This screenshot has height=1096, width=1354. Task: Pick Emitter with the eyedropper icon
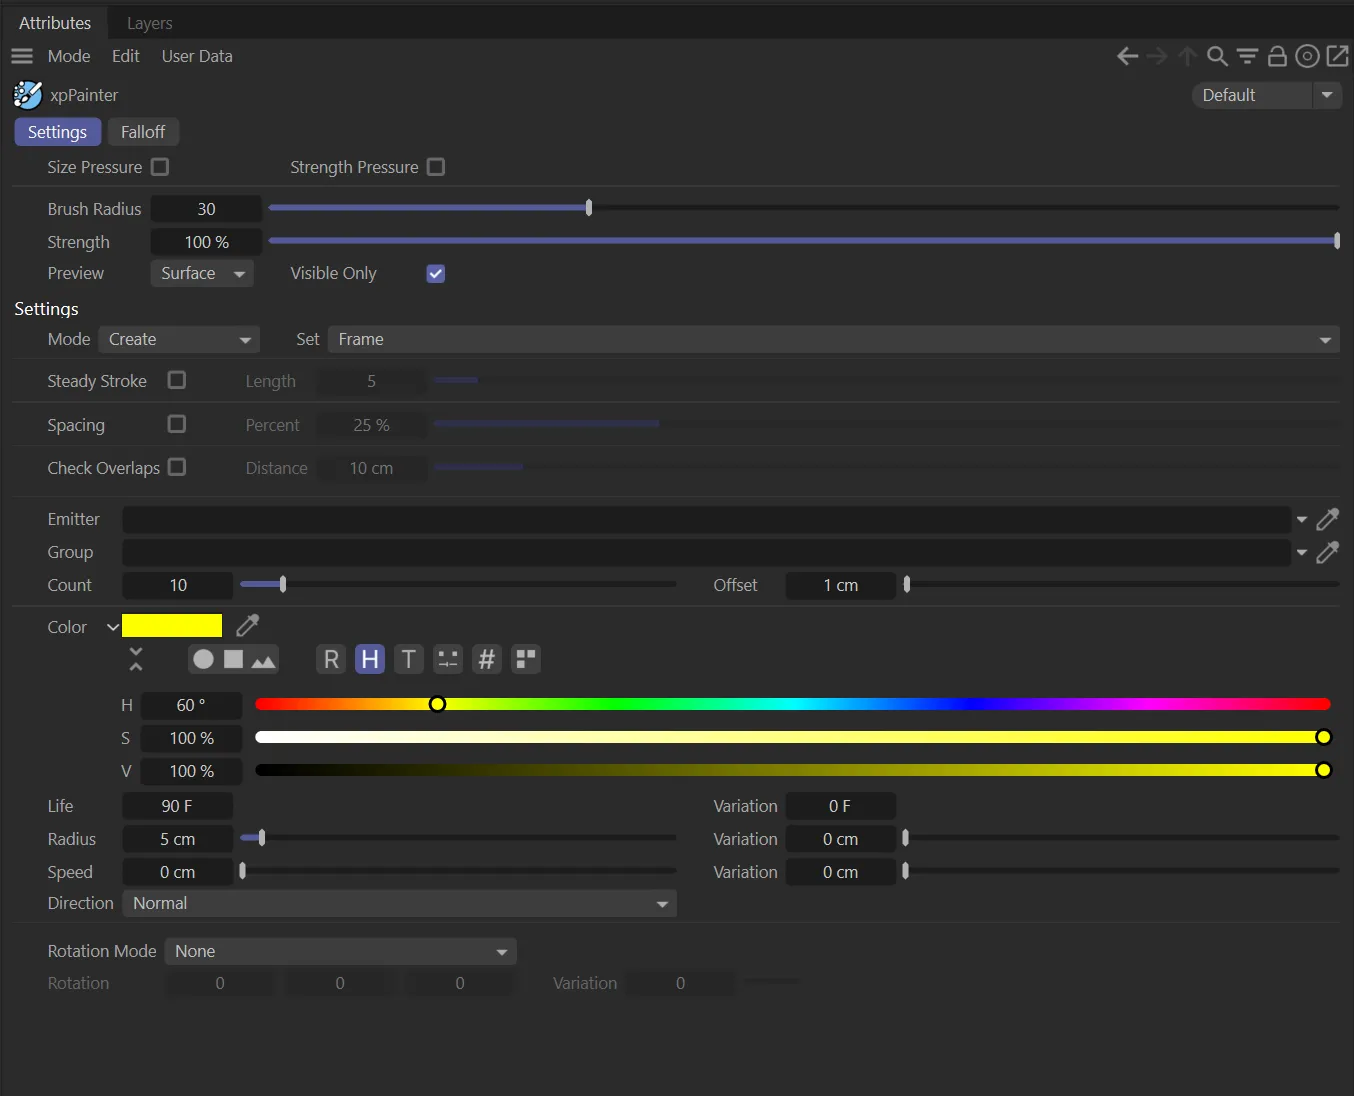(x=1327, y=520)
